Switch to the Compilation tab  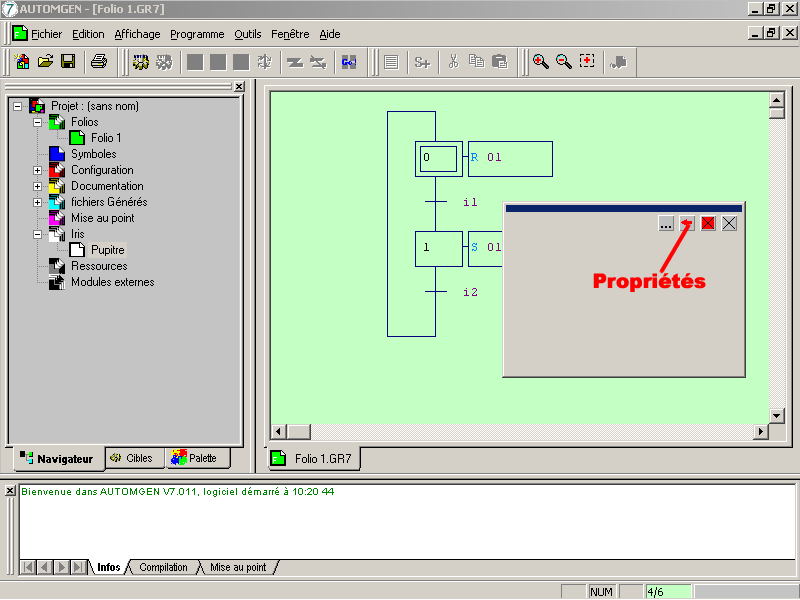pyautogui.click(x=163, y=568)
